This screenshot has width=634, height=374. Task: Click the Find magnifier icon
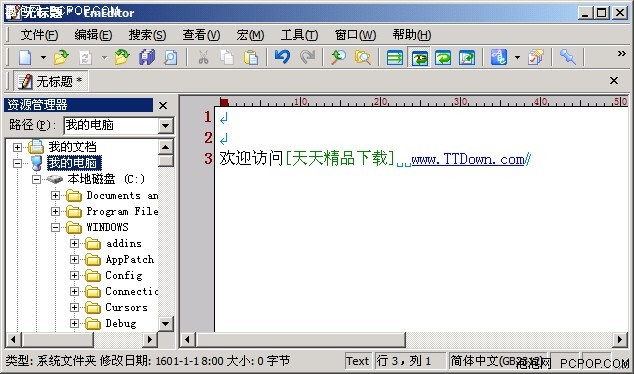[338, 57]
